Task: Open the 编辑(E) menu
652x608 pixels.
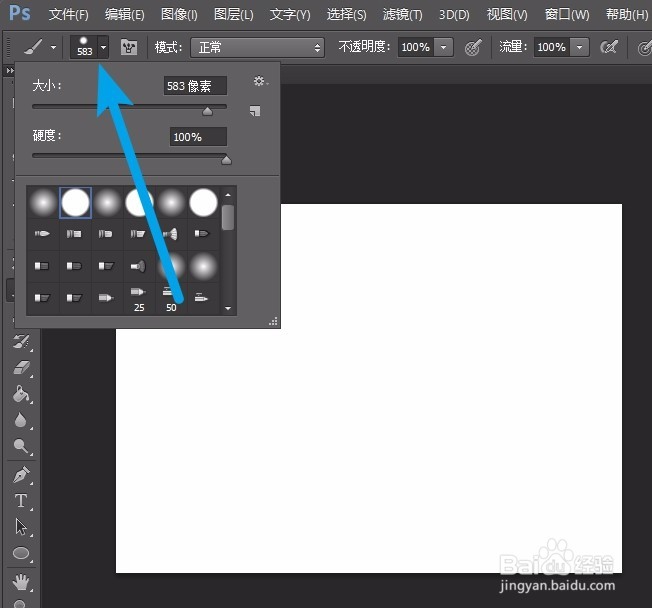Action: click(124, 15)
